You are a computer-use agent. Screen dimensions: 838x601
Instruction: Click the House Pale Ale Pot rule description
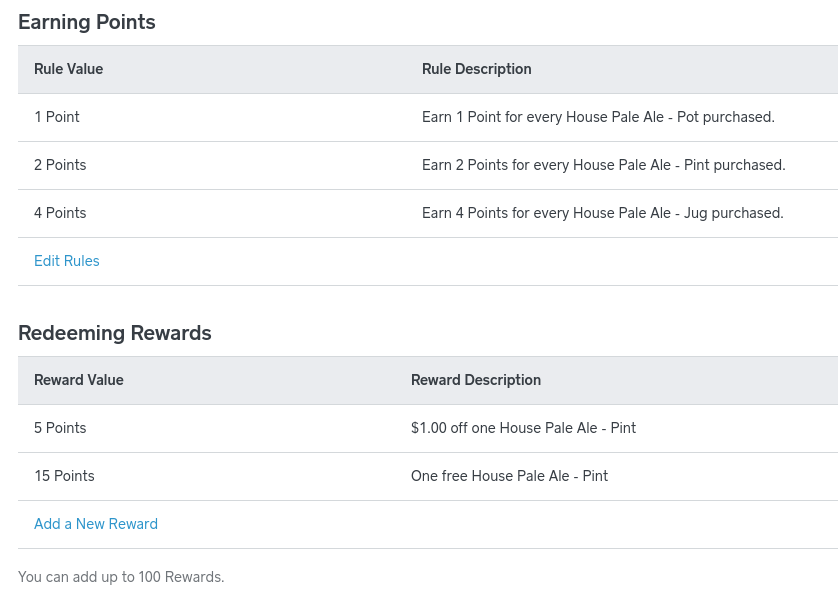[598, 117]
